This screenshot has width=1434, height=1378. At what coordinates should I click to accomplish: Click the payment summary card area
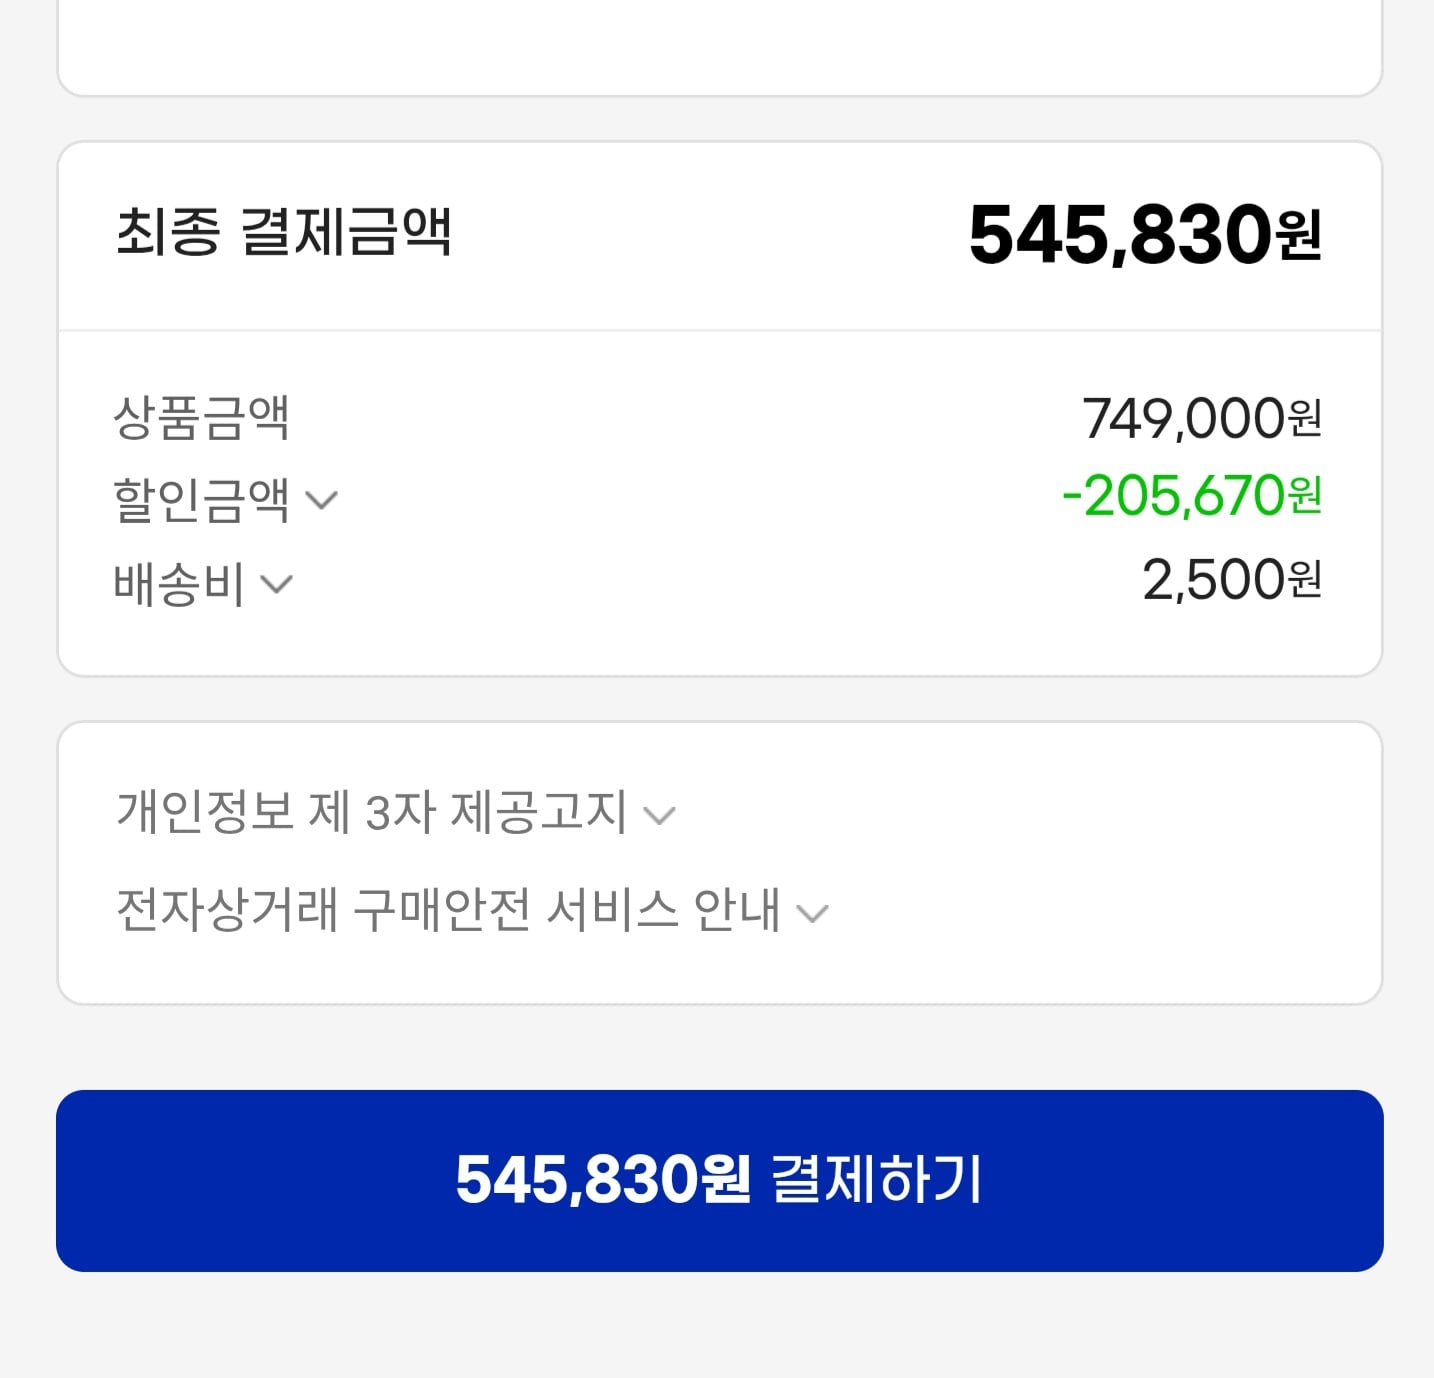pos(717,410)
